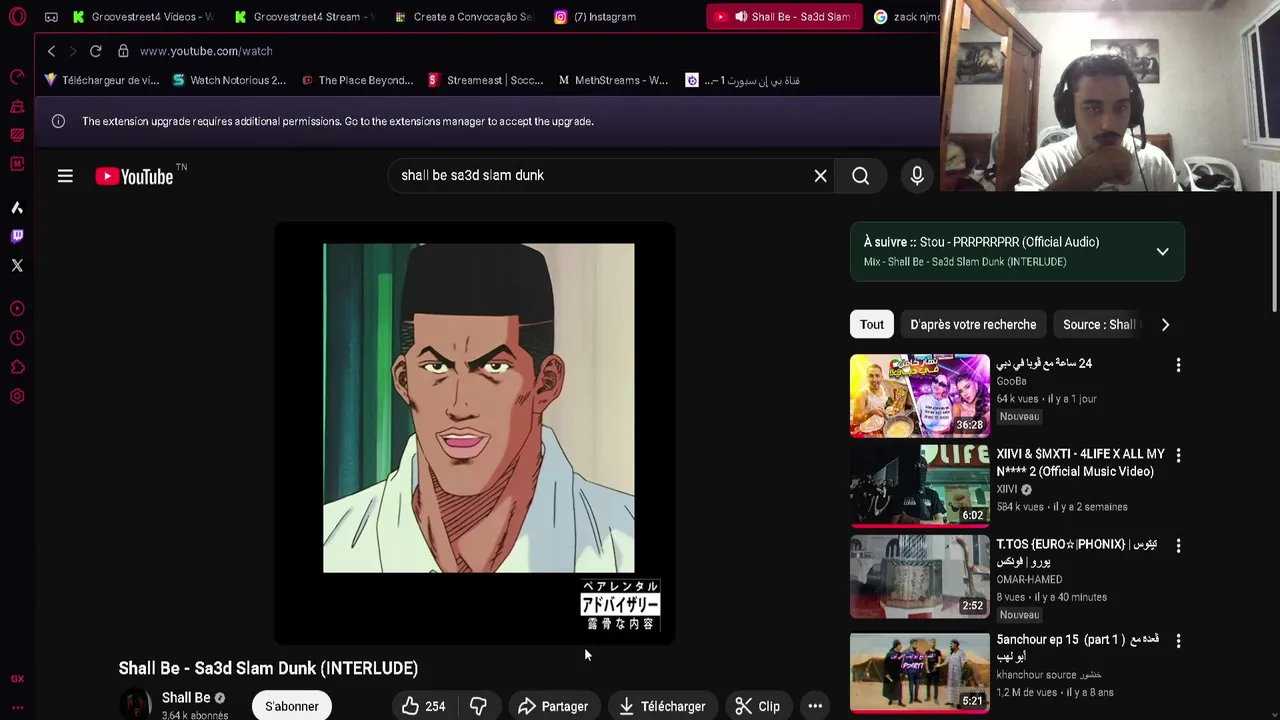This screenshot has width=1280, height=720.
Task: Open options menu for T.TOS video
Action: 1178,546
